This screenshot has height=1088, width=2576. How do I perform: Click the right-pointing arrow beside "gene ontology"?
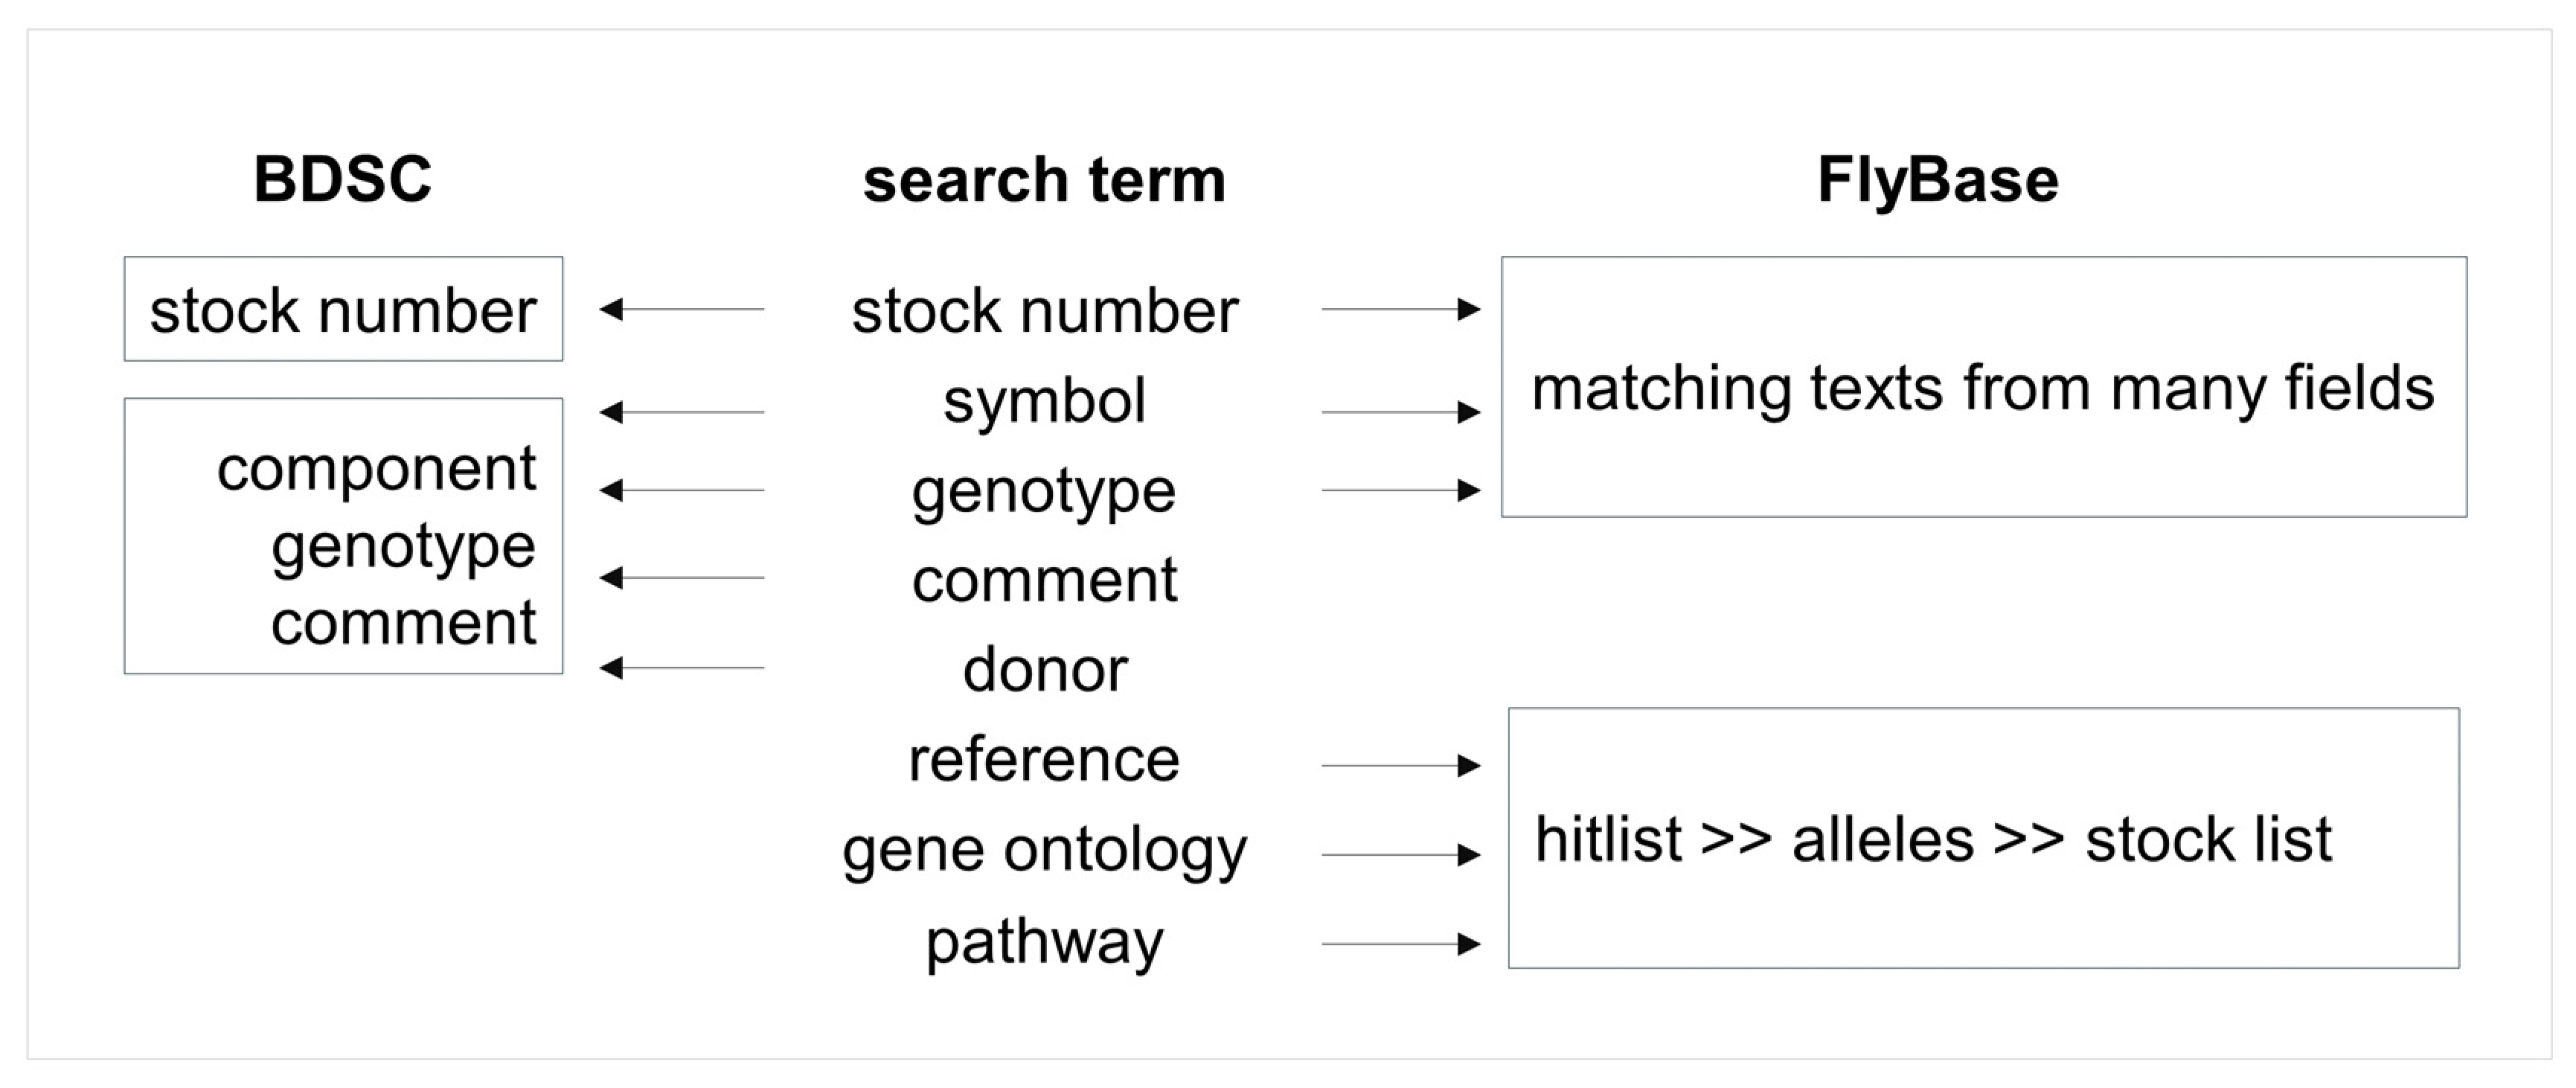click(x=1401, y=855)
